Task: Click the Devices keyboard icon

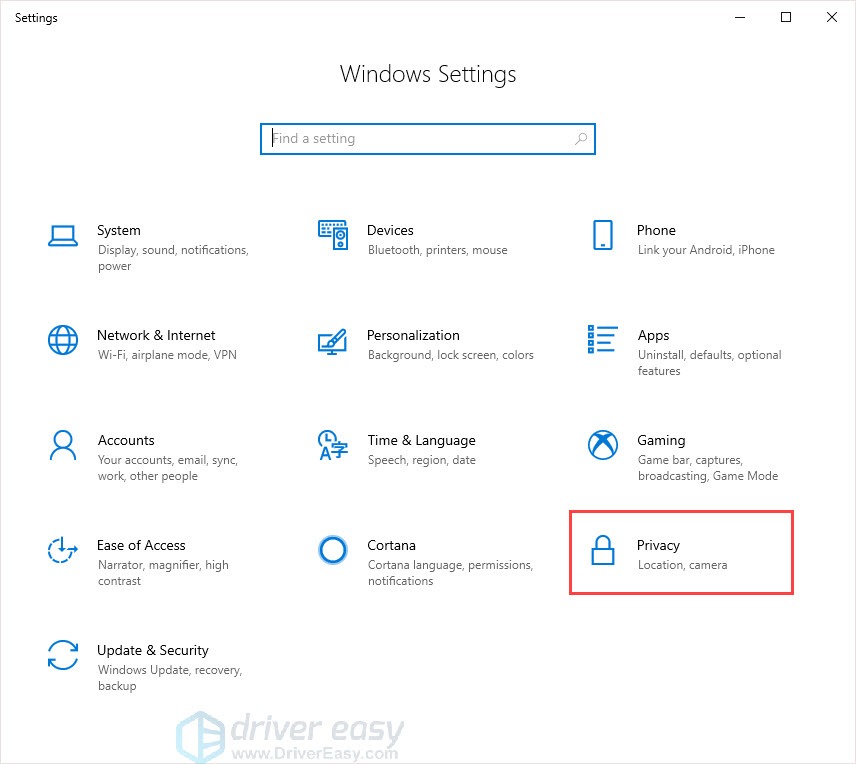Action: pos(333,236)
